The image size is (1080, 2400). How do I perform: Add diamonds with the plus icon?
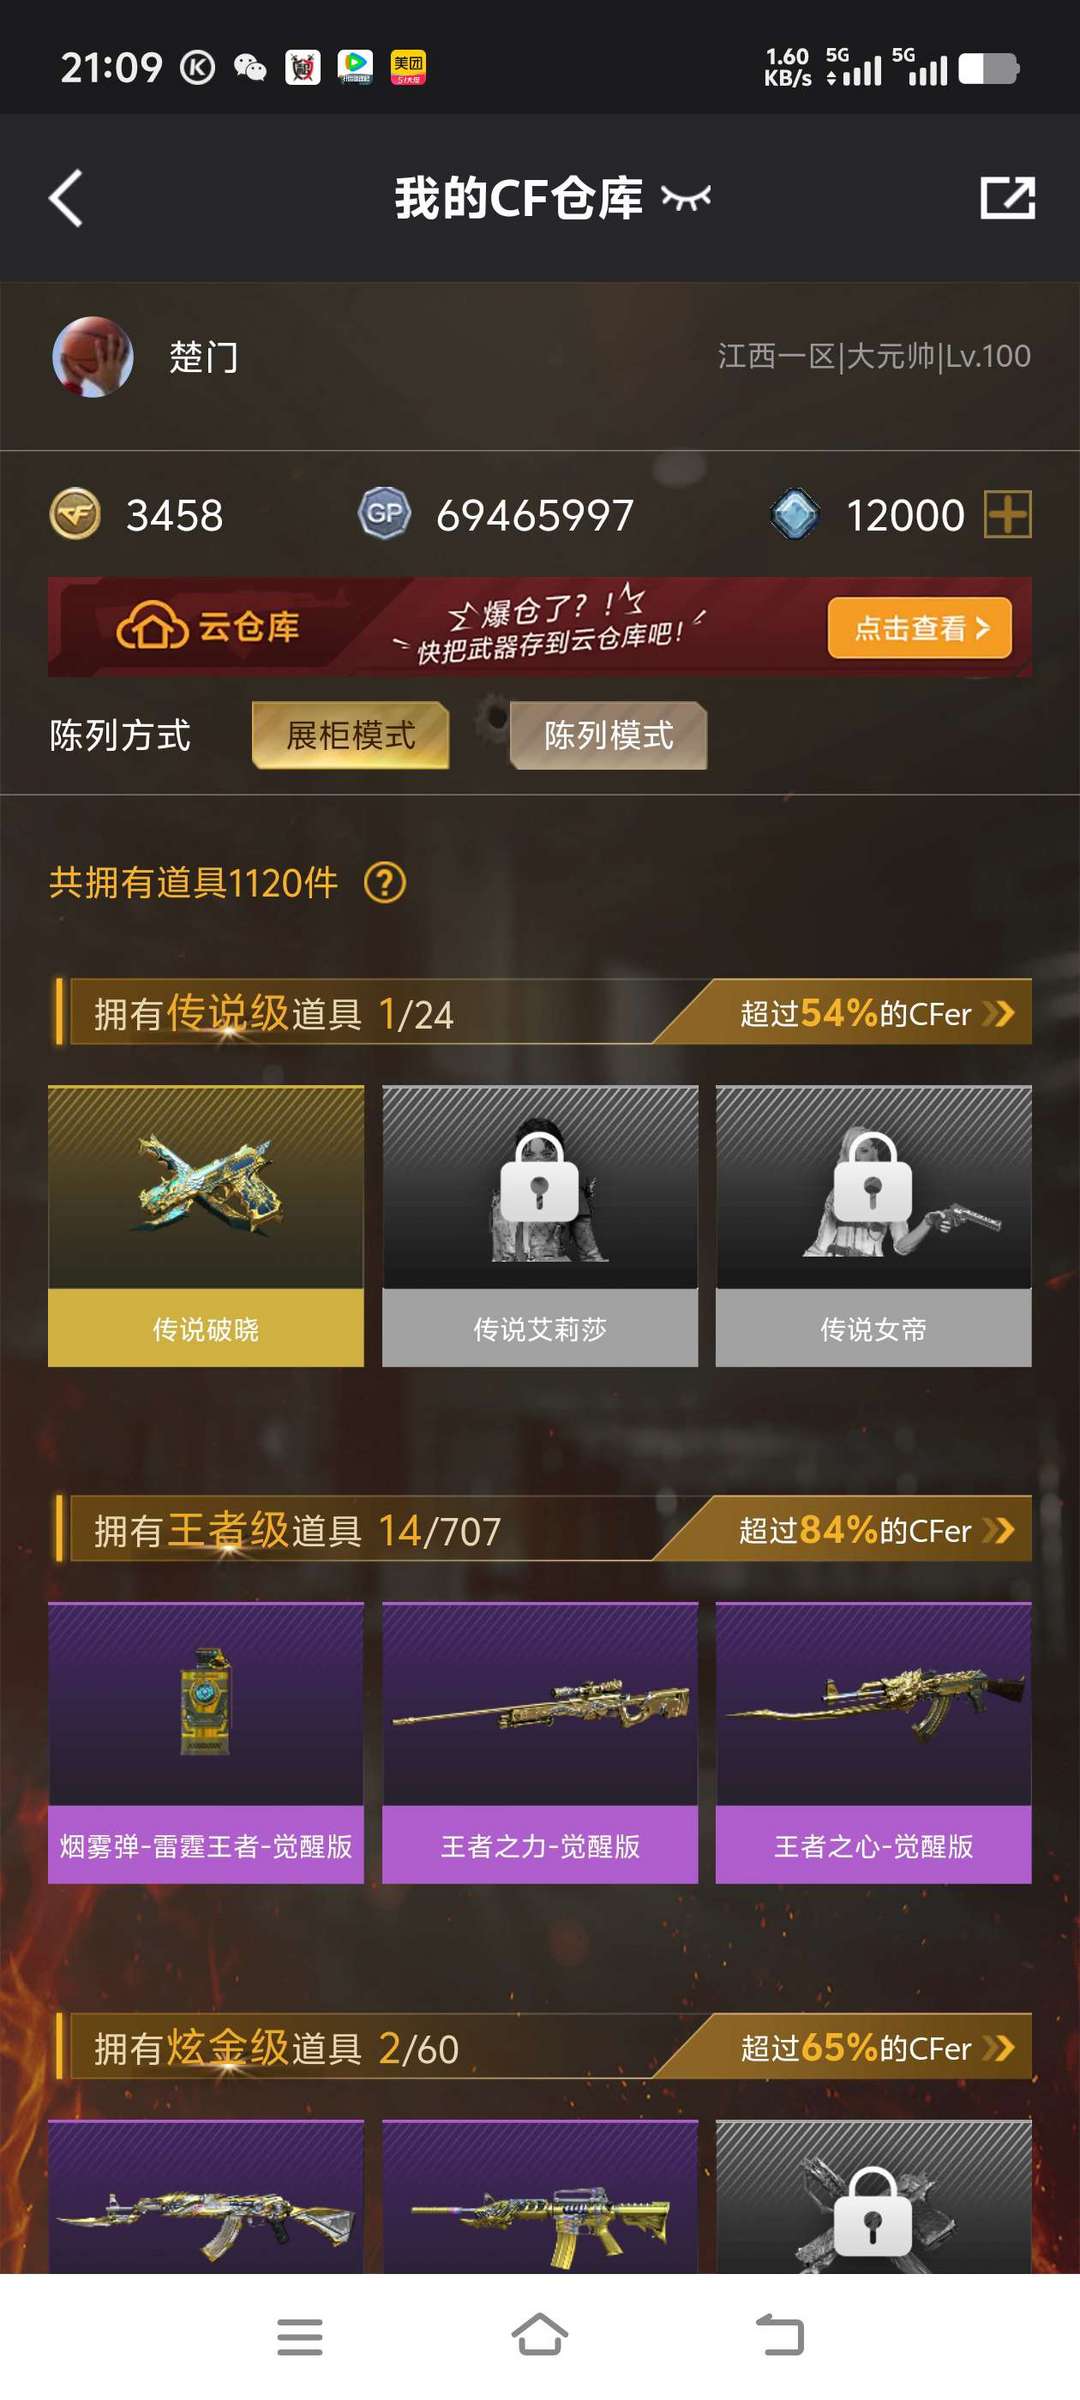(x=1008, y=514)
